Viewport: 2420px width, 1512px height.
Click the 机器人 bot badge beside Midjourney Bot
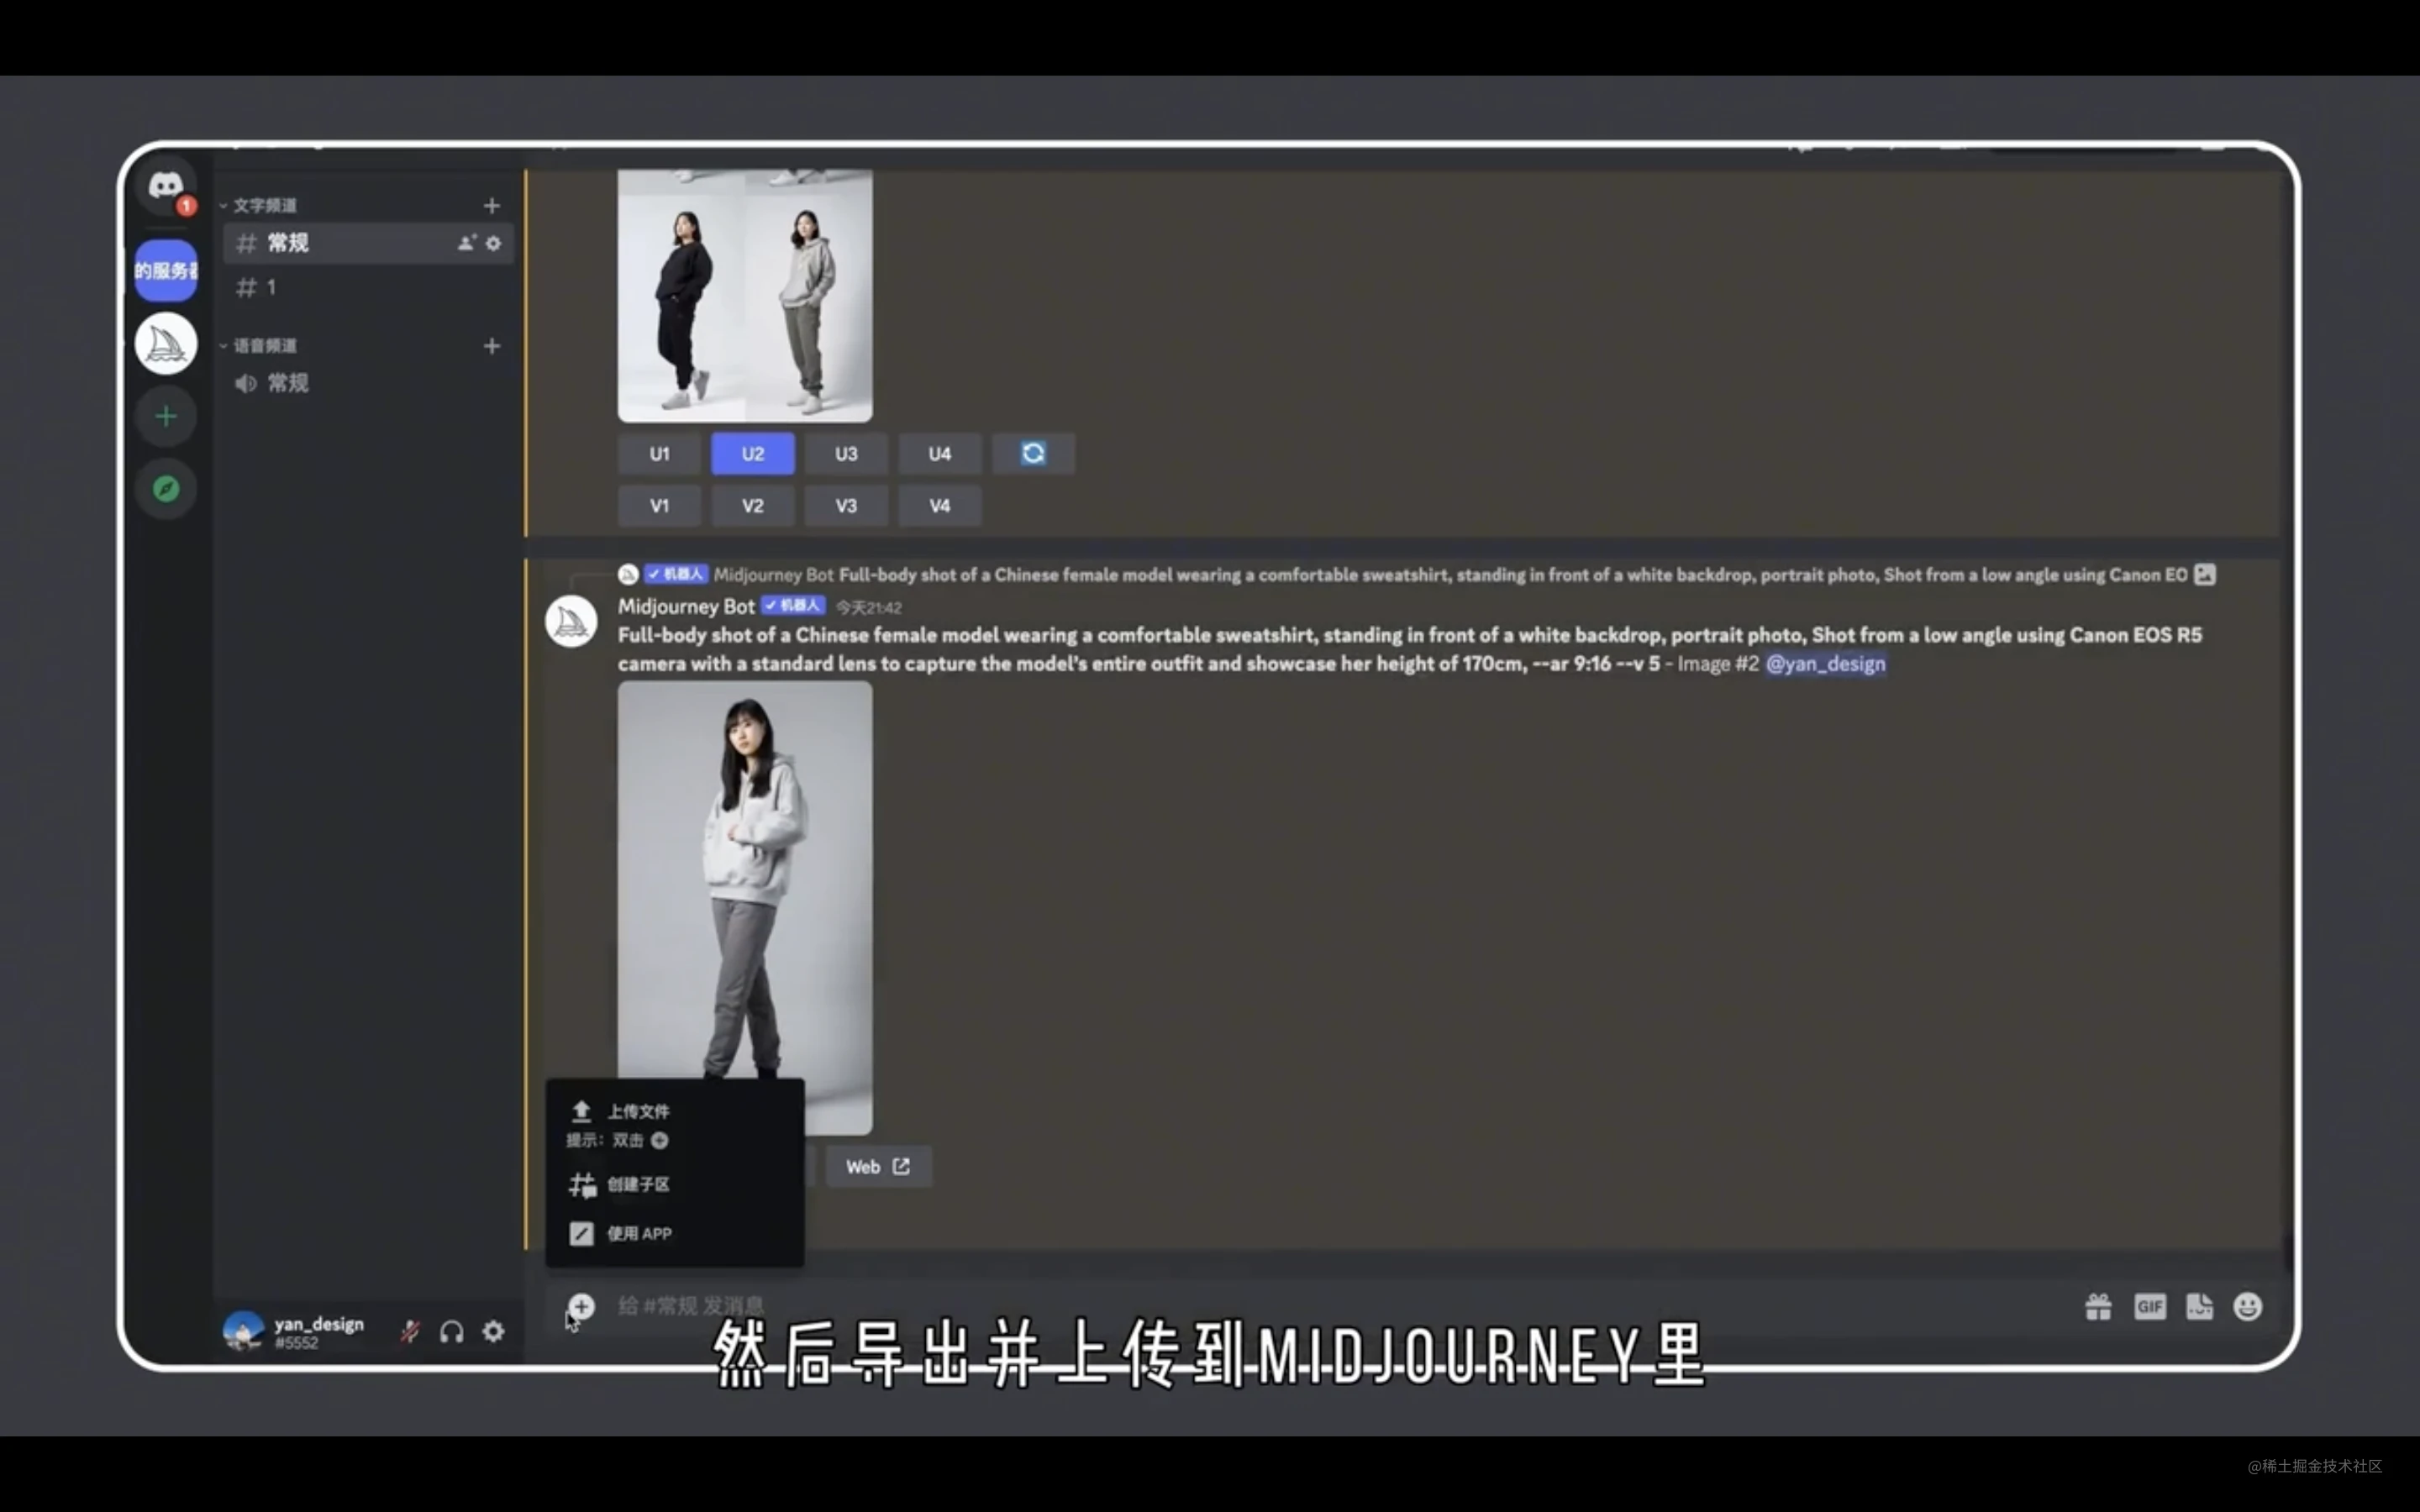(x=792, y=606)
